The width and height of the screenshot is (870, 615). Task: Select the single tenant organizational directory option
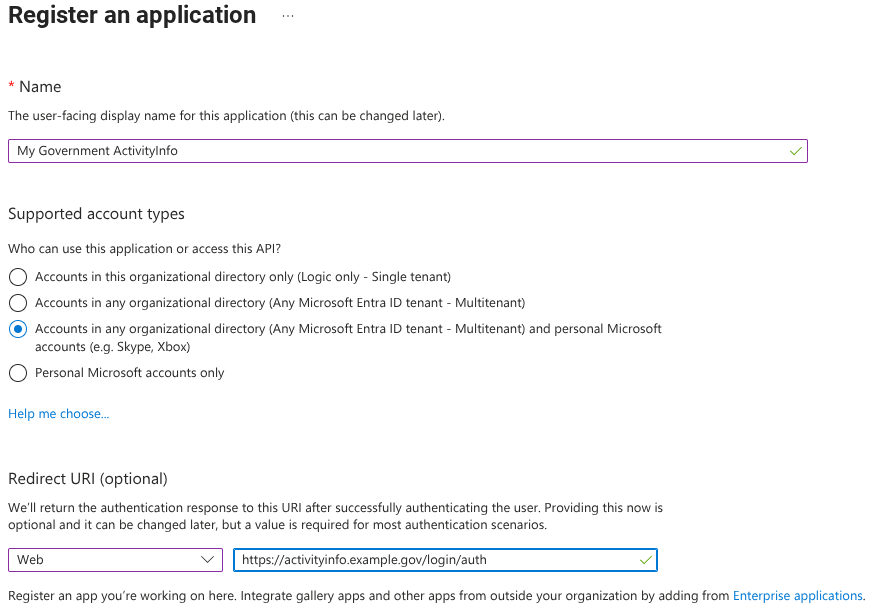pos(17,276)
